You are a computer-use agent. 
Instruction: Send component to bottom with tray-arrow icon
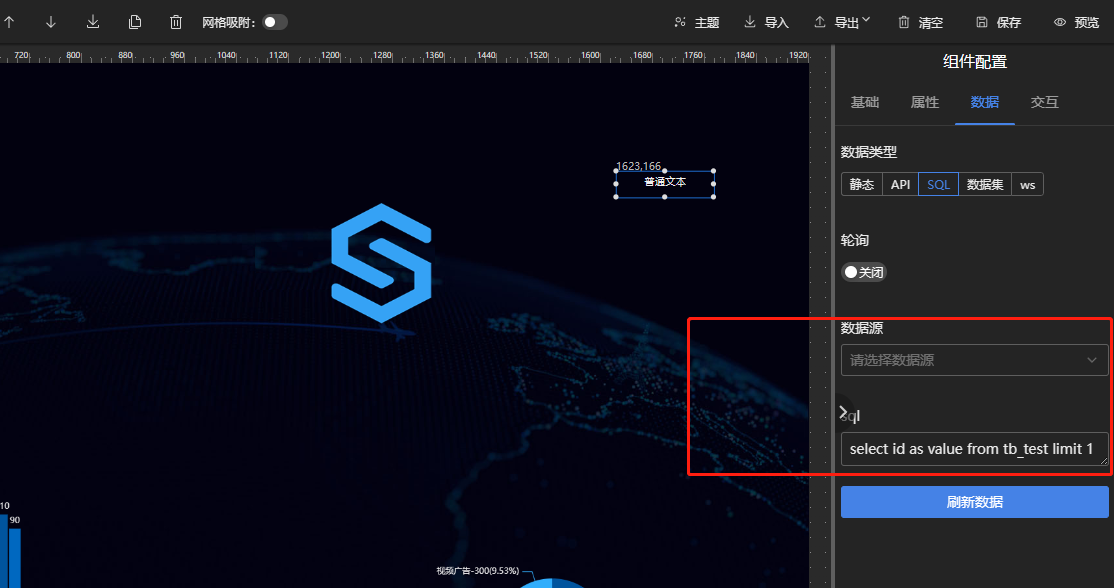(x=92, y=22)
